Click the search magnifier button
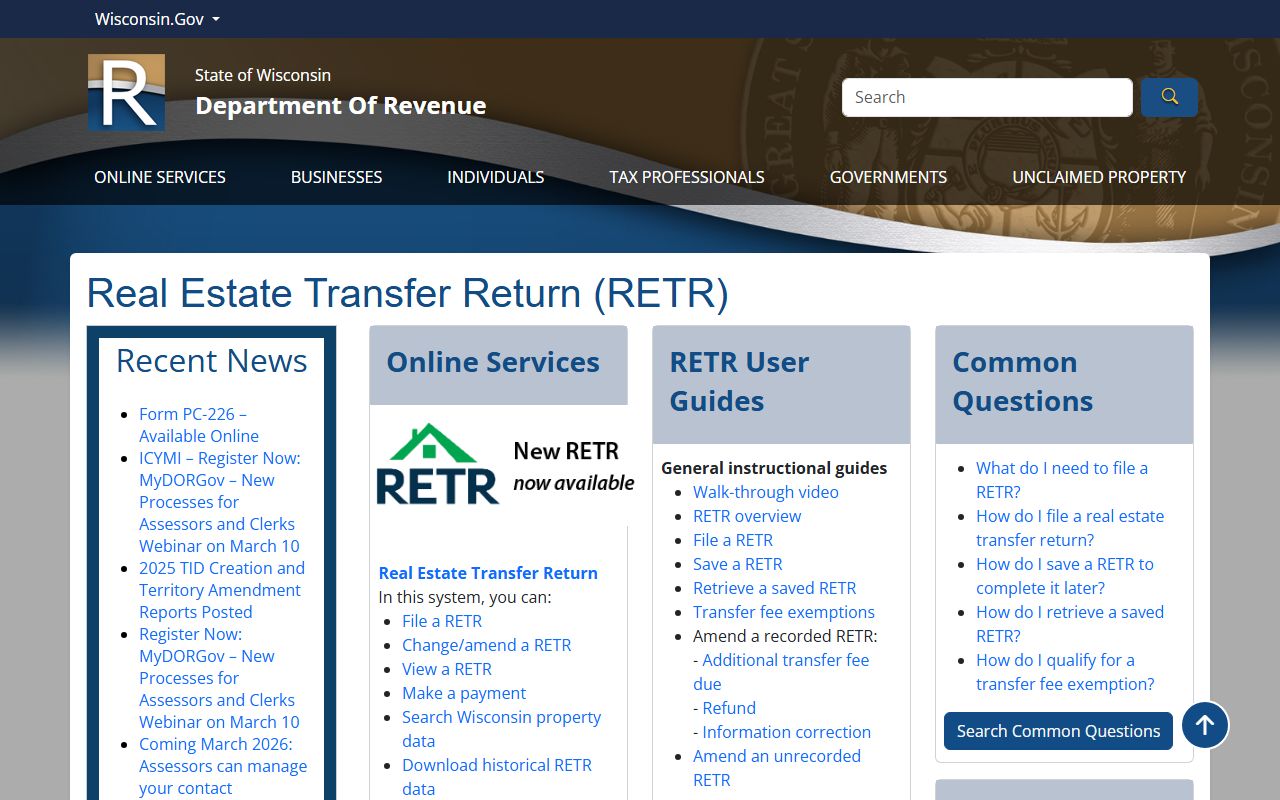 tap(1169, 97)
